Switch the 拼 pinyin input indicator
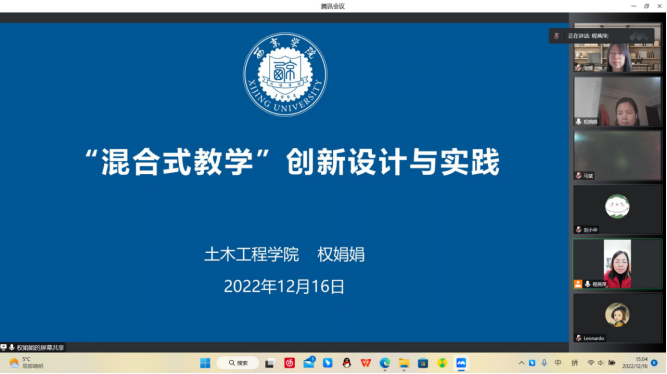 click(x=575, y=363)
